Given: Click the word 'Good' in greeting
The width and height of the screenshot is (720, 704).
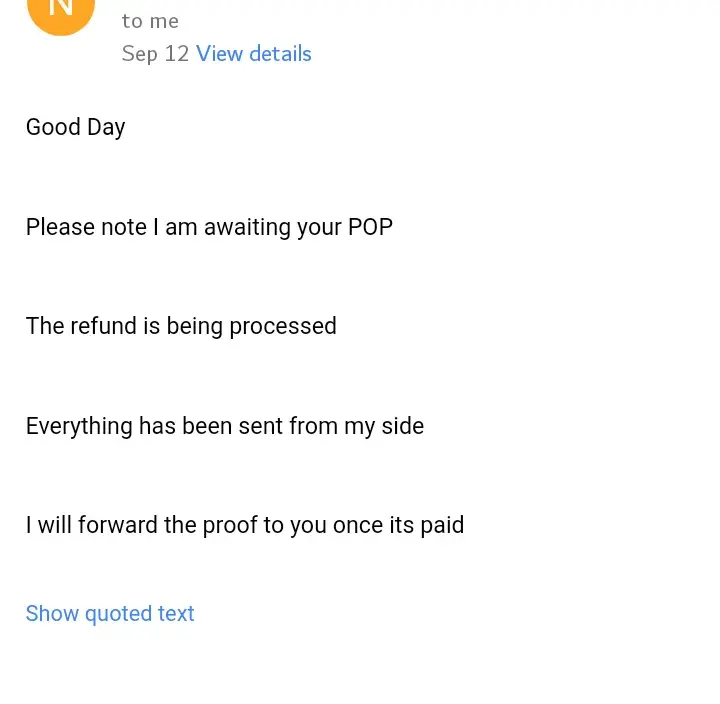Looking at the screenshot, I should [x=53, y=127].
